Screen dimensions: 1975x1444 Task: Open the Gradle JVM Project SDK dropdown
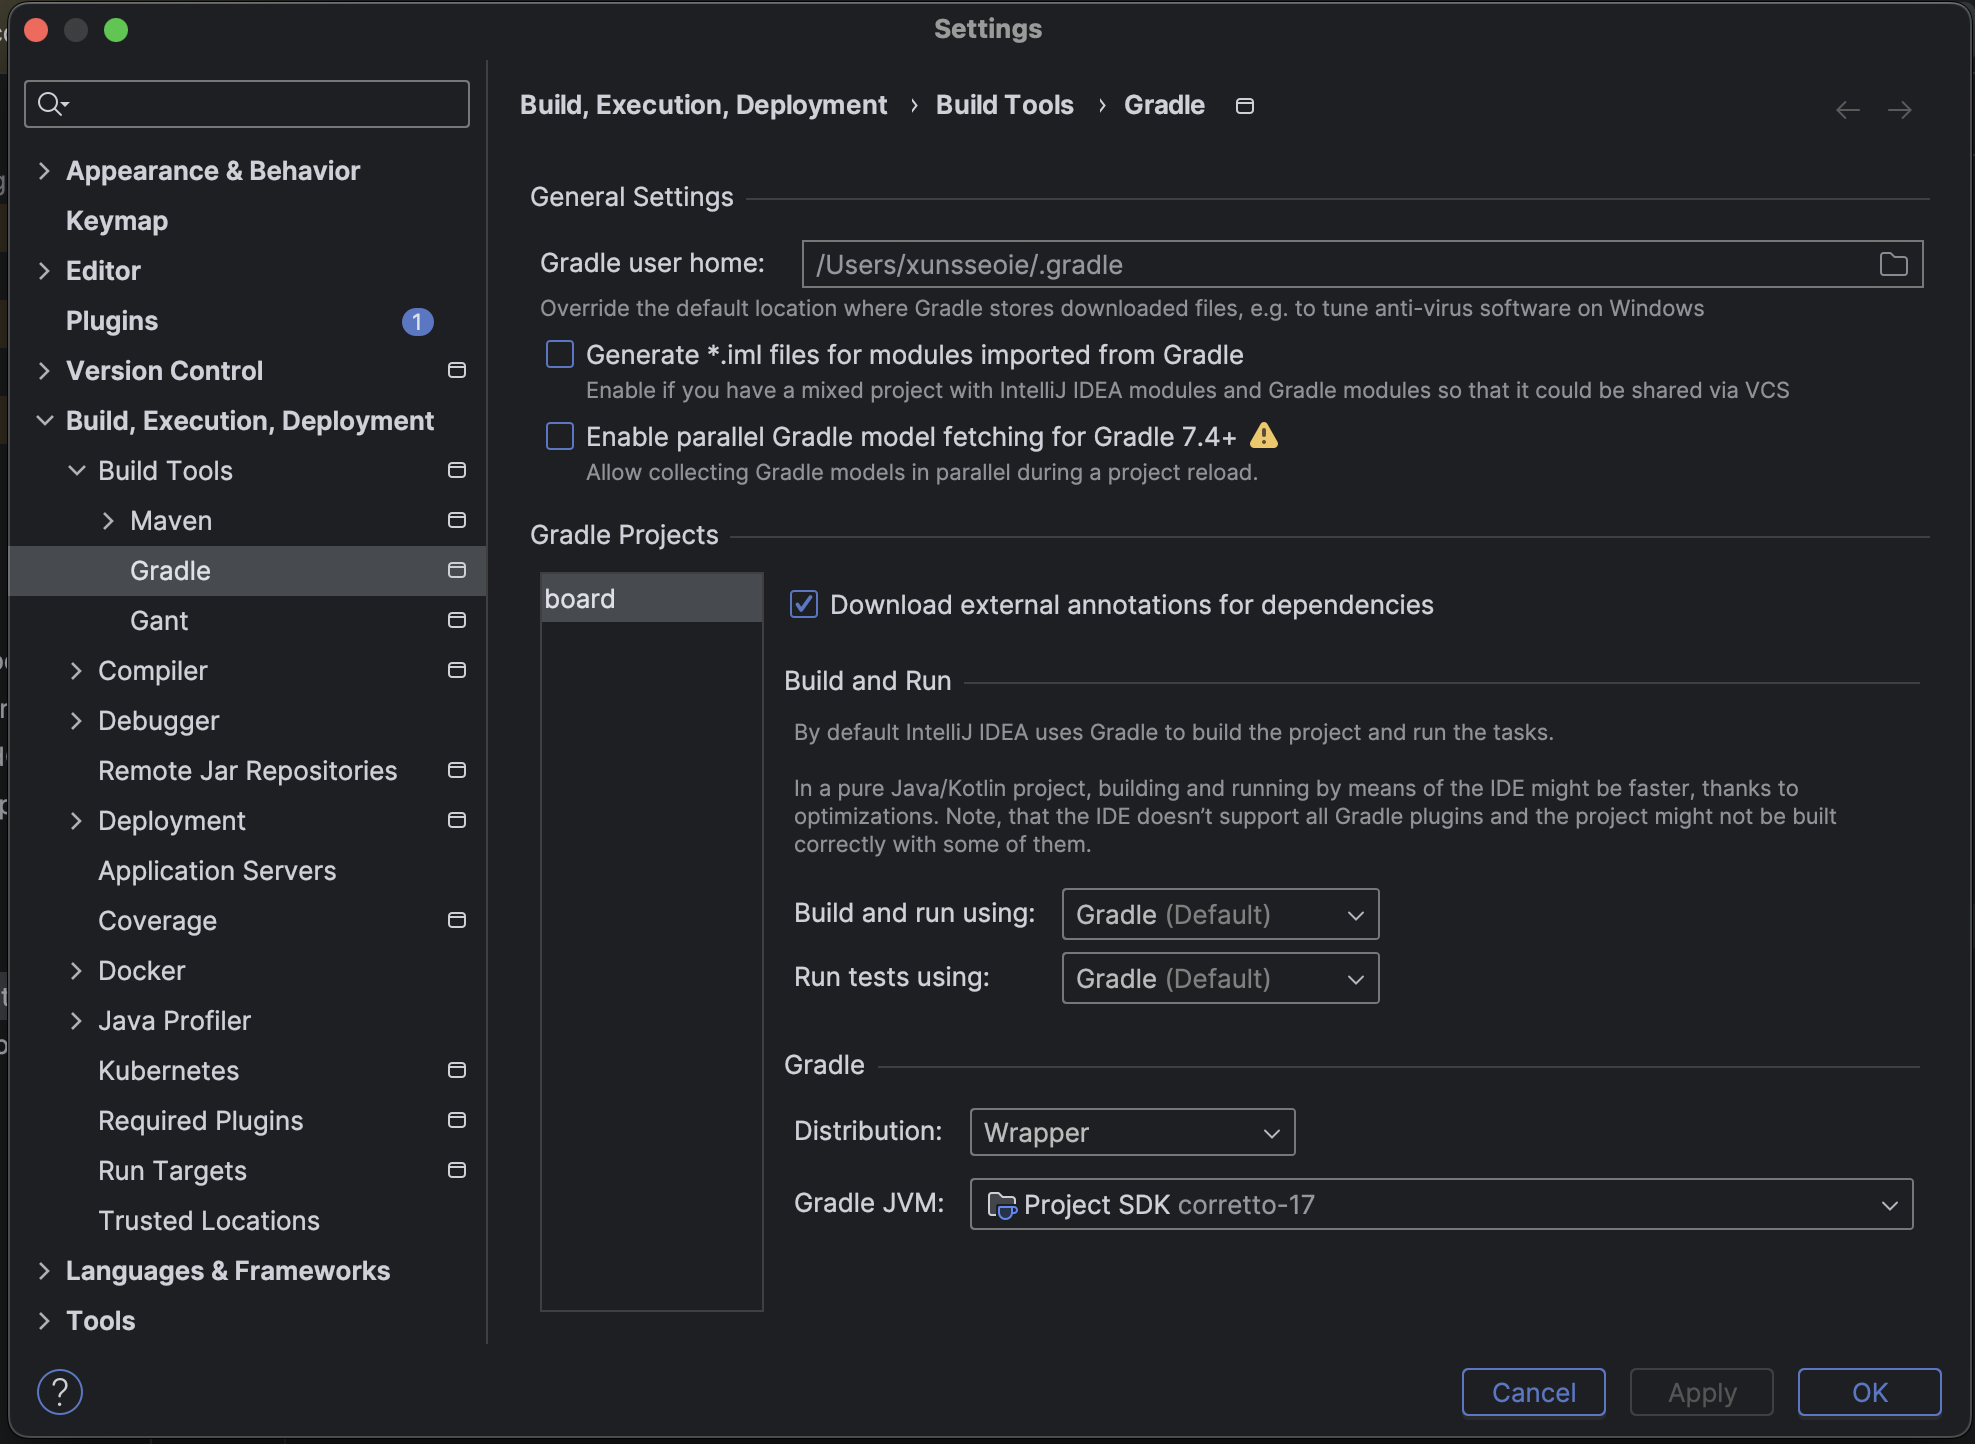[x=1440, y=1204]
